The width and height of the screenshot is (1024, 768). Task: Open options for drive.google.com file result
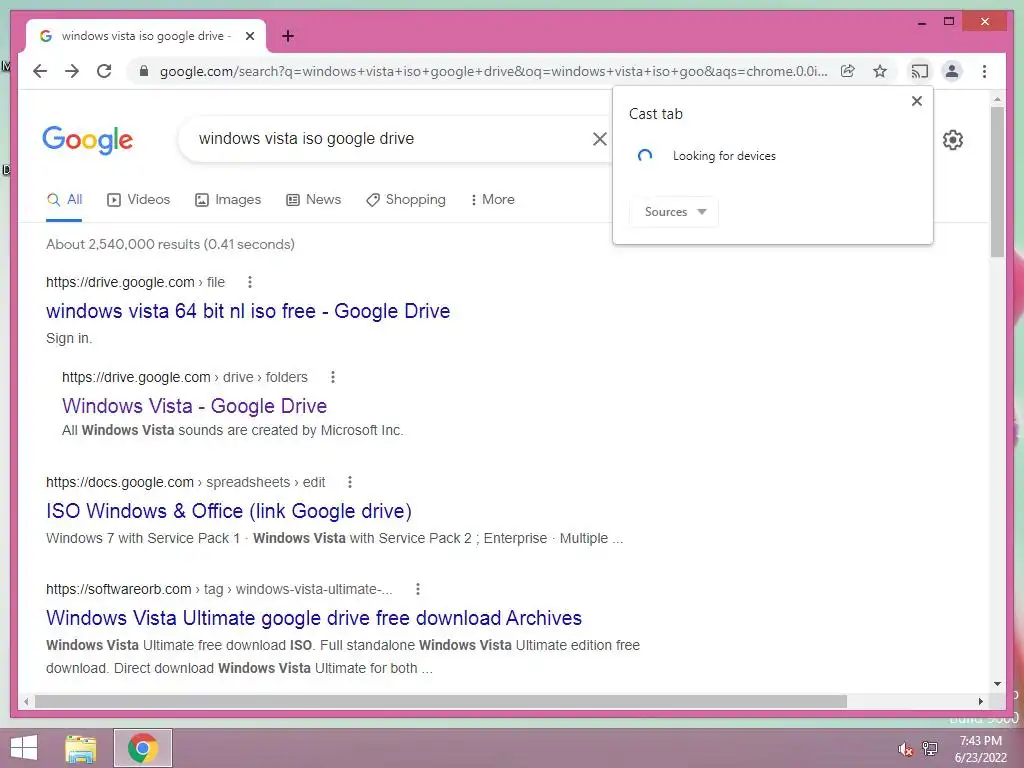249,282
